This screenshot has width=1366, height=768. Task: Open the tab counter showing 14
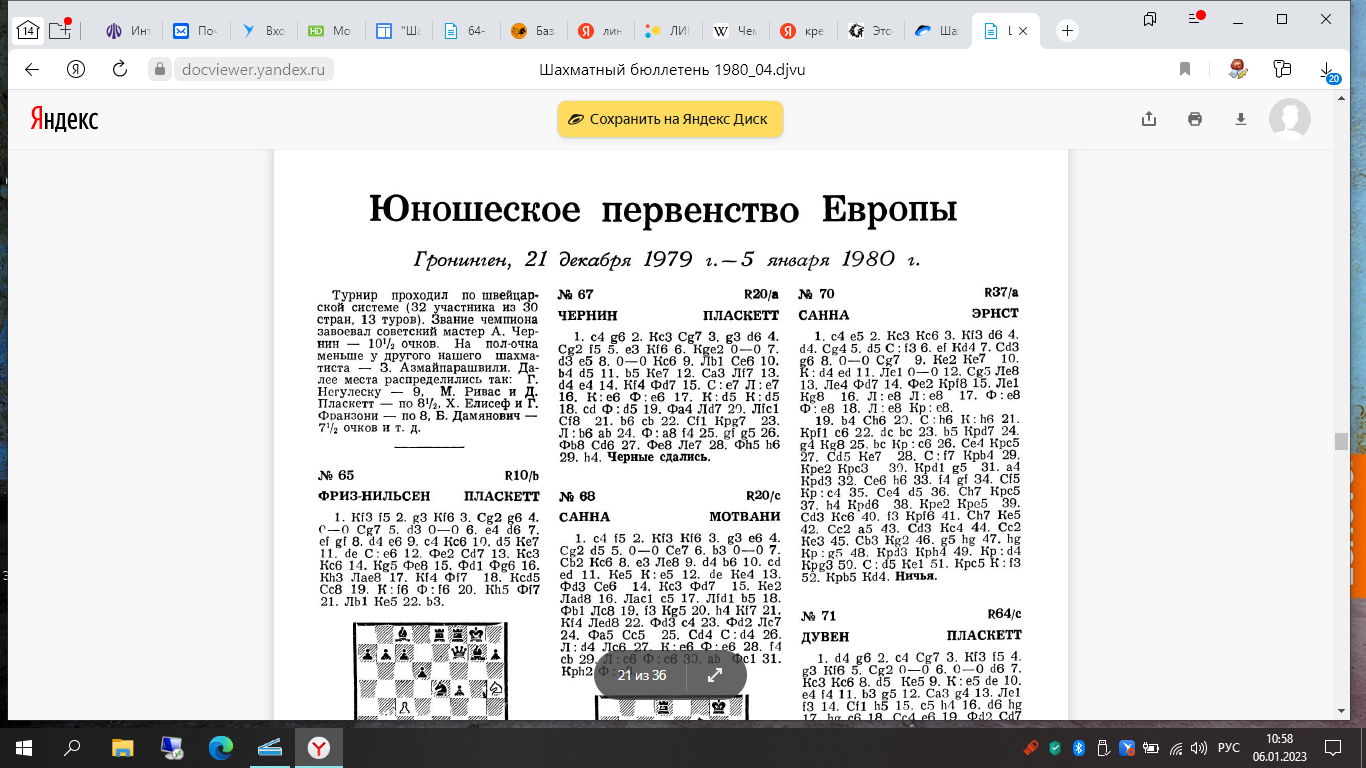[27, 30]
